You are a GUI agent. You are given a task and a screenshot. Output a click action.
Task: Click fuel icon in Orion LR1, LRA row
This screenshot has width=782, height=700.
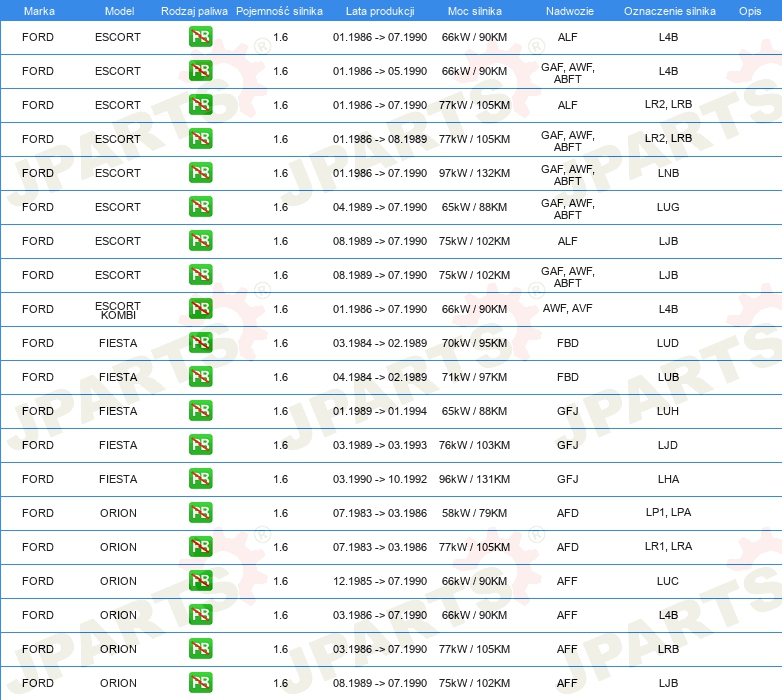point(200,546)
